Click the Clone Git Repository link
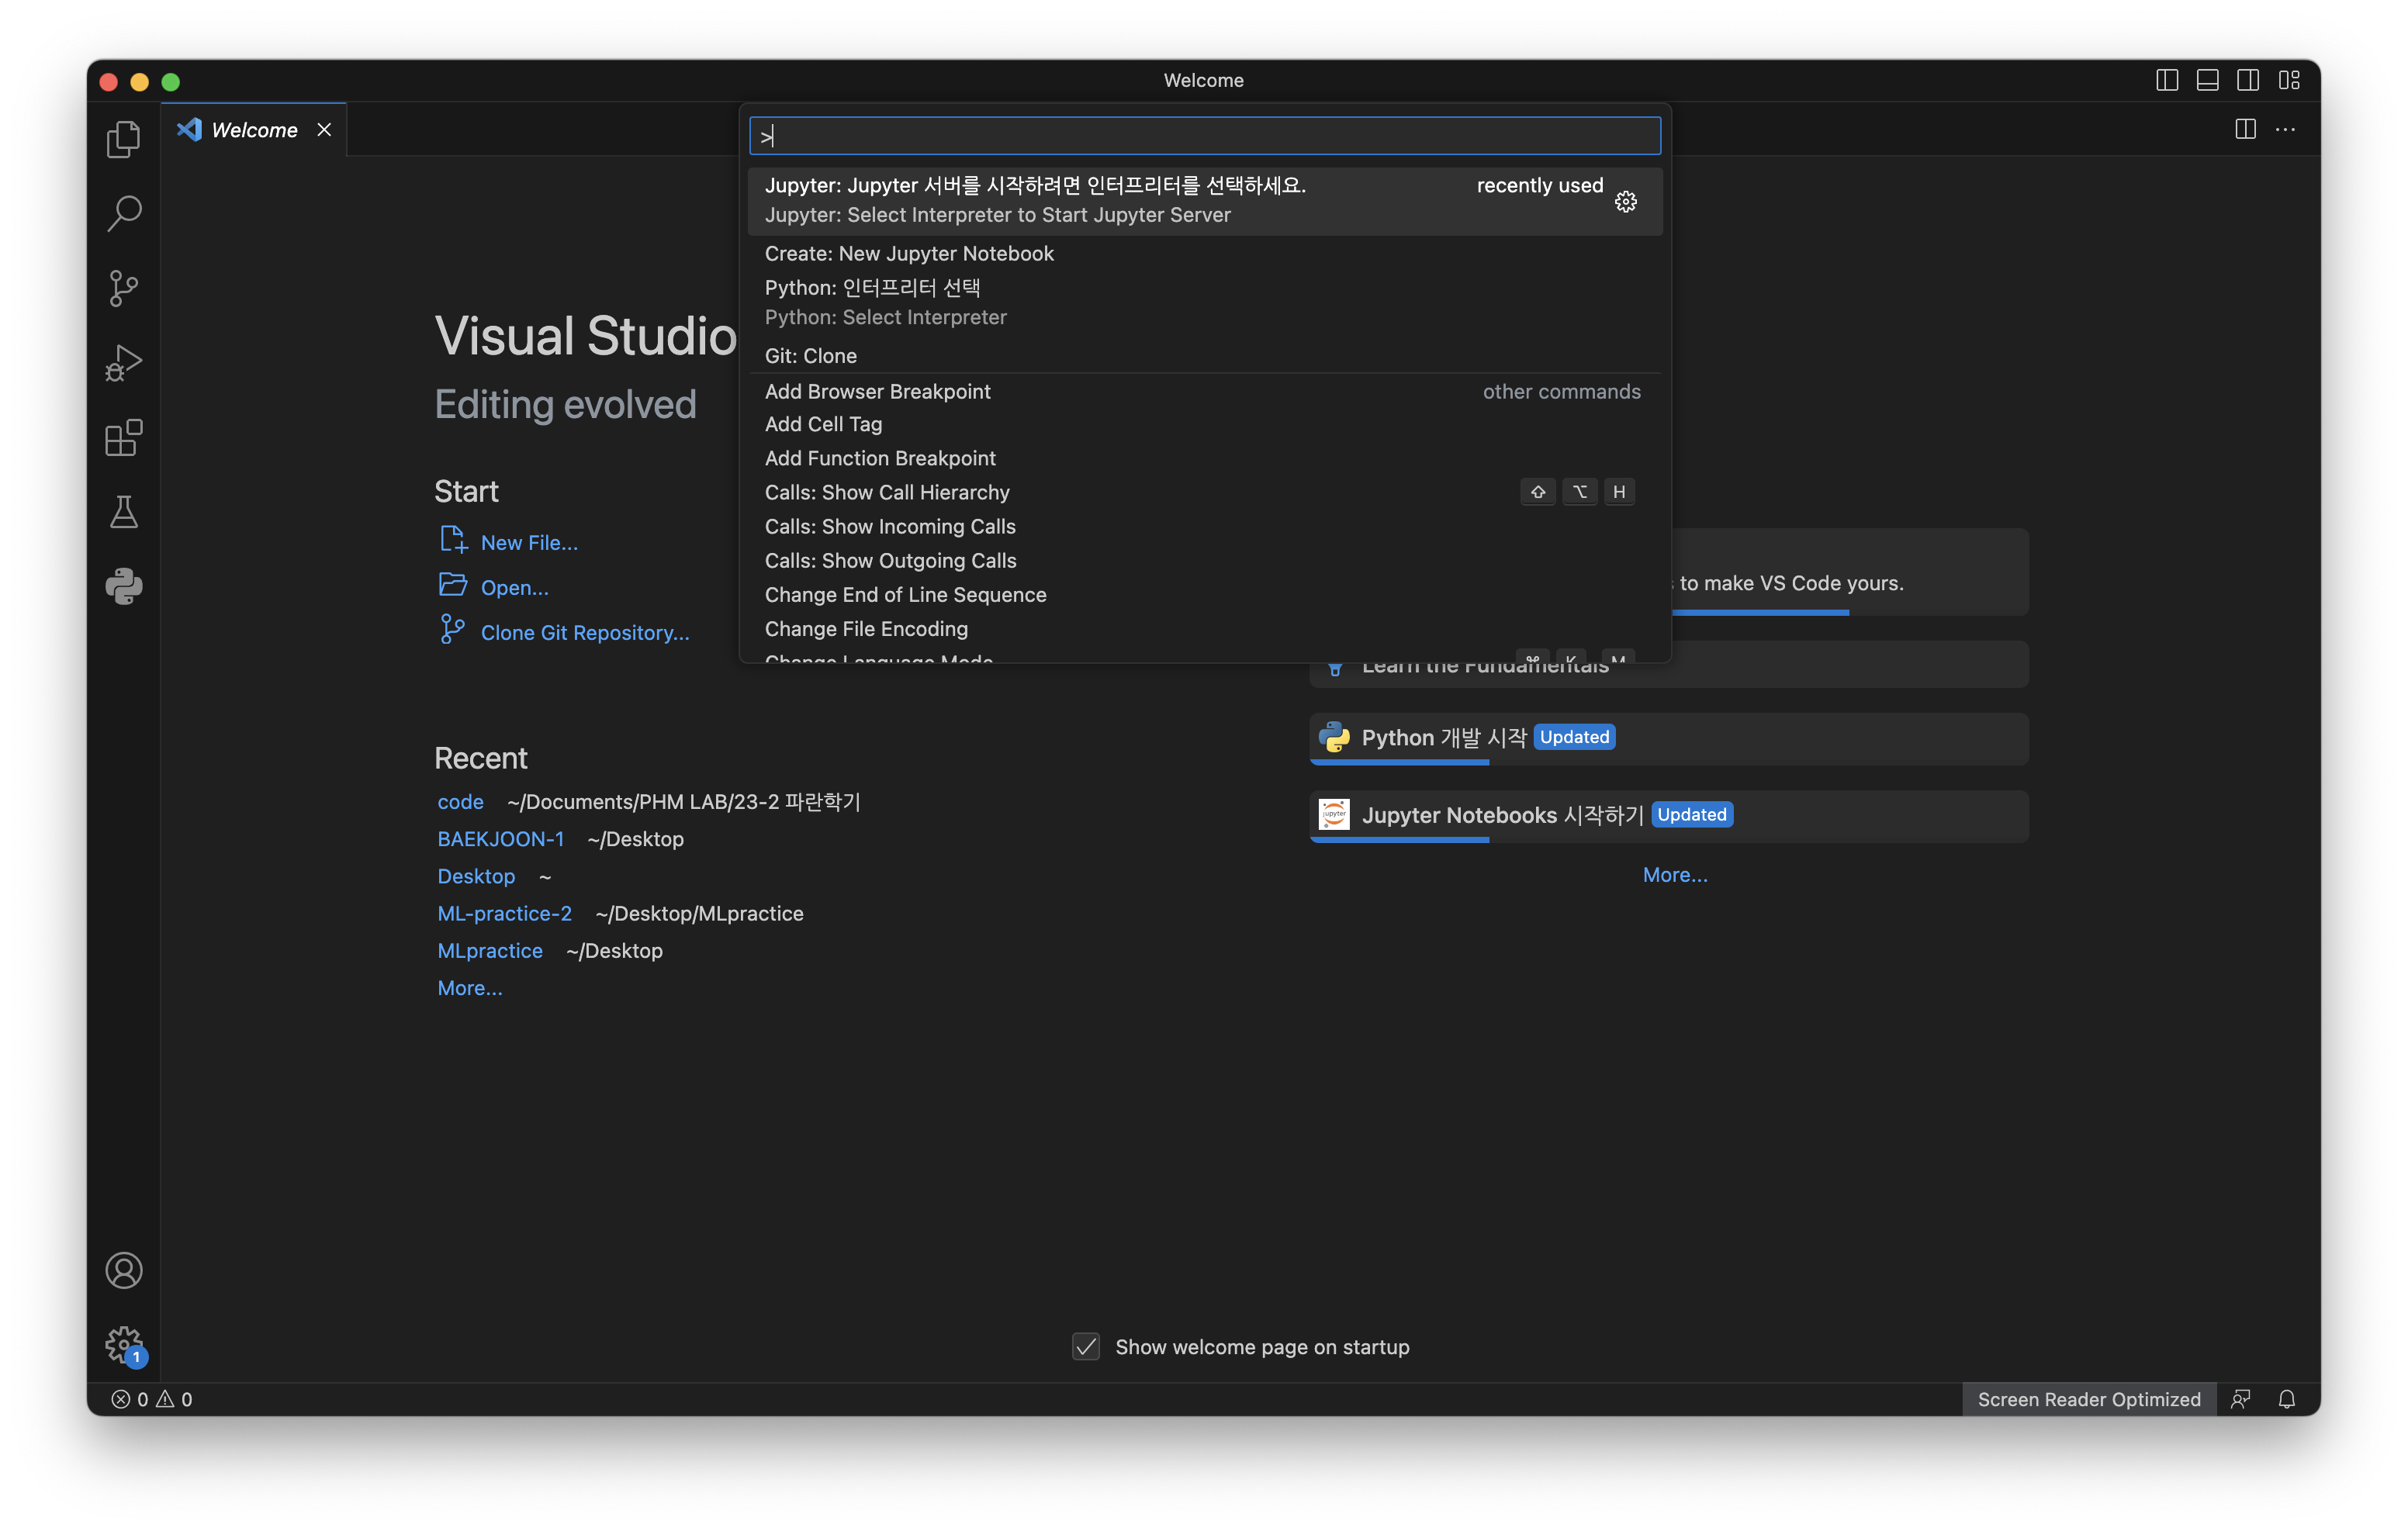Image resolution: width=2408 pixels, height=1531 pixels. pos(584,633)
